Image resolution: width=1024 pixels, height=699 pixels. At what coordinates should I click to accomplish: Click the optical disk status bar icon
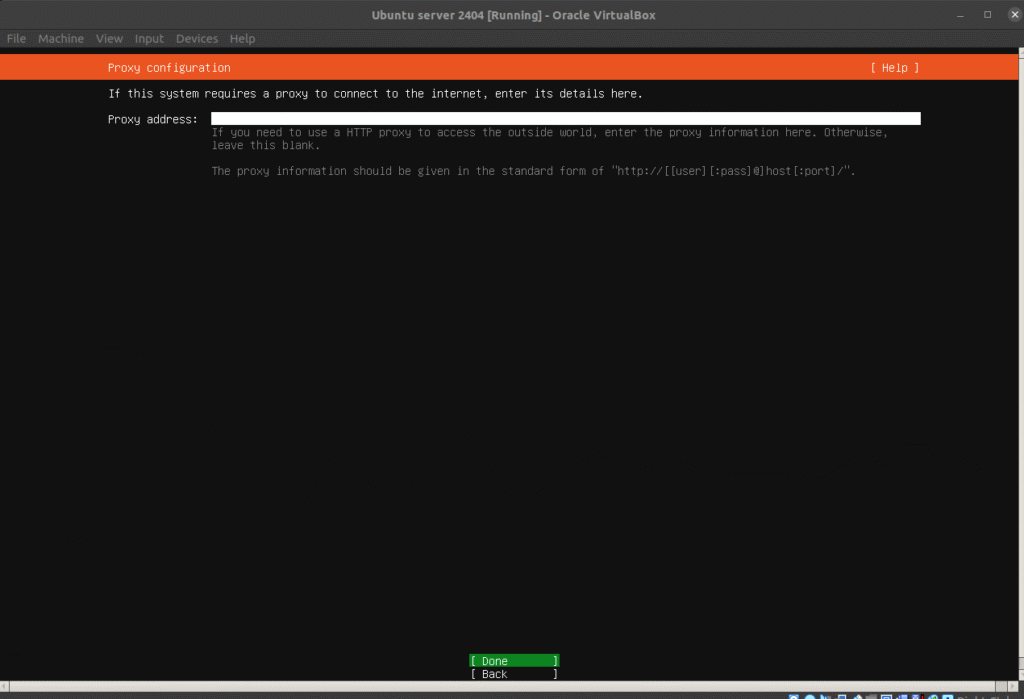pos(808,696)
